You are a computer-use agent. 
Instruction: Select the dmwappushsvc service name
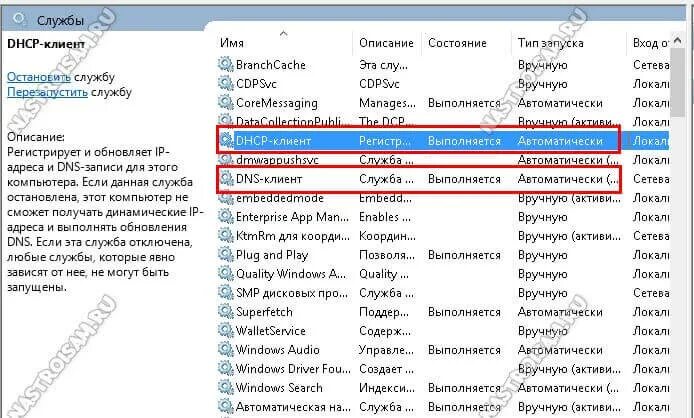277,160
